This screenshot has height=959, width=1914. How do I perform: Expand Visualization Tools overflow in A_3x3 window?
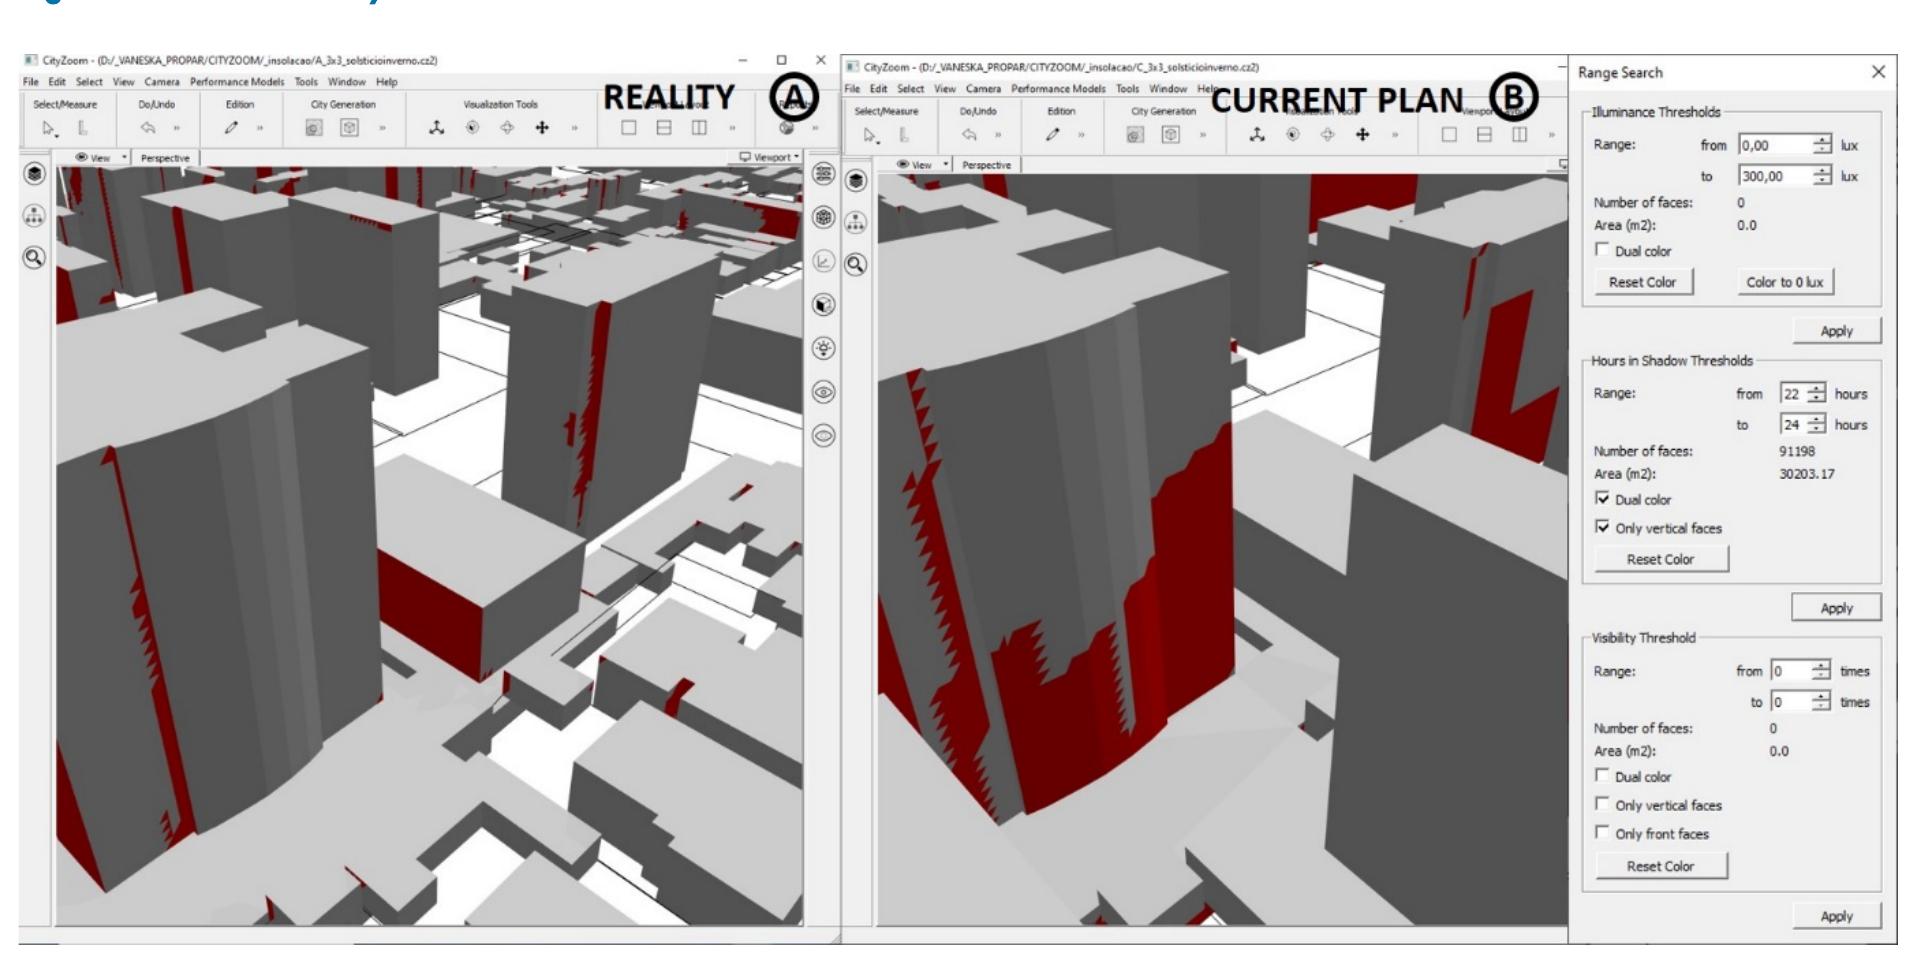click(574, 128)
